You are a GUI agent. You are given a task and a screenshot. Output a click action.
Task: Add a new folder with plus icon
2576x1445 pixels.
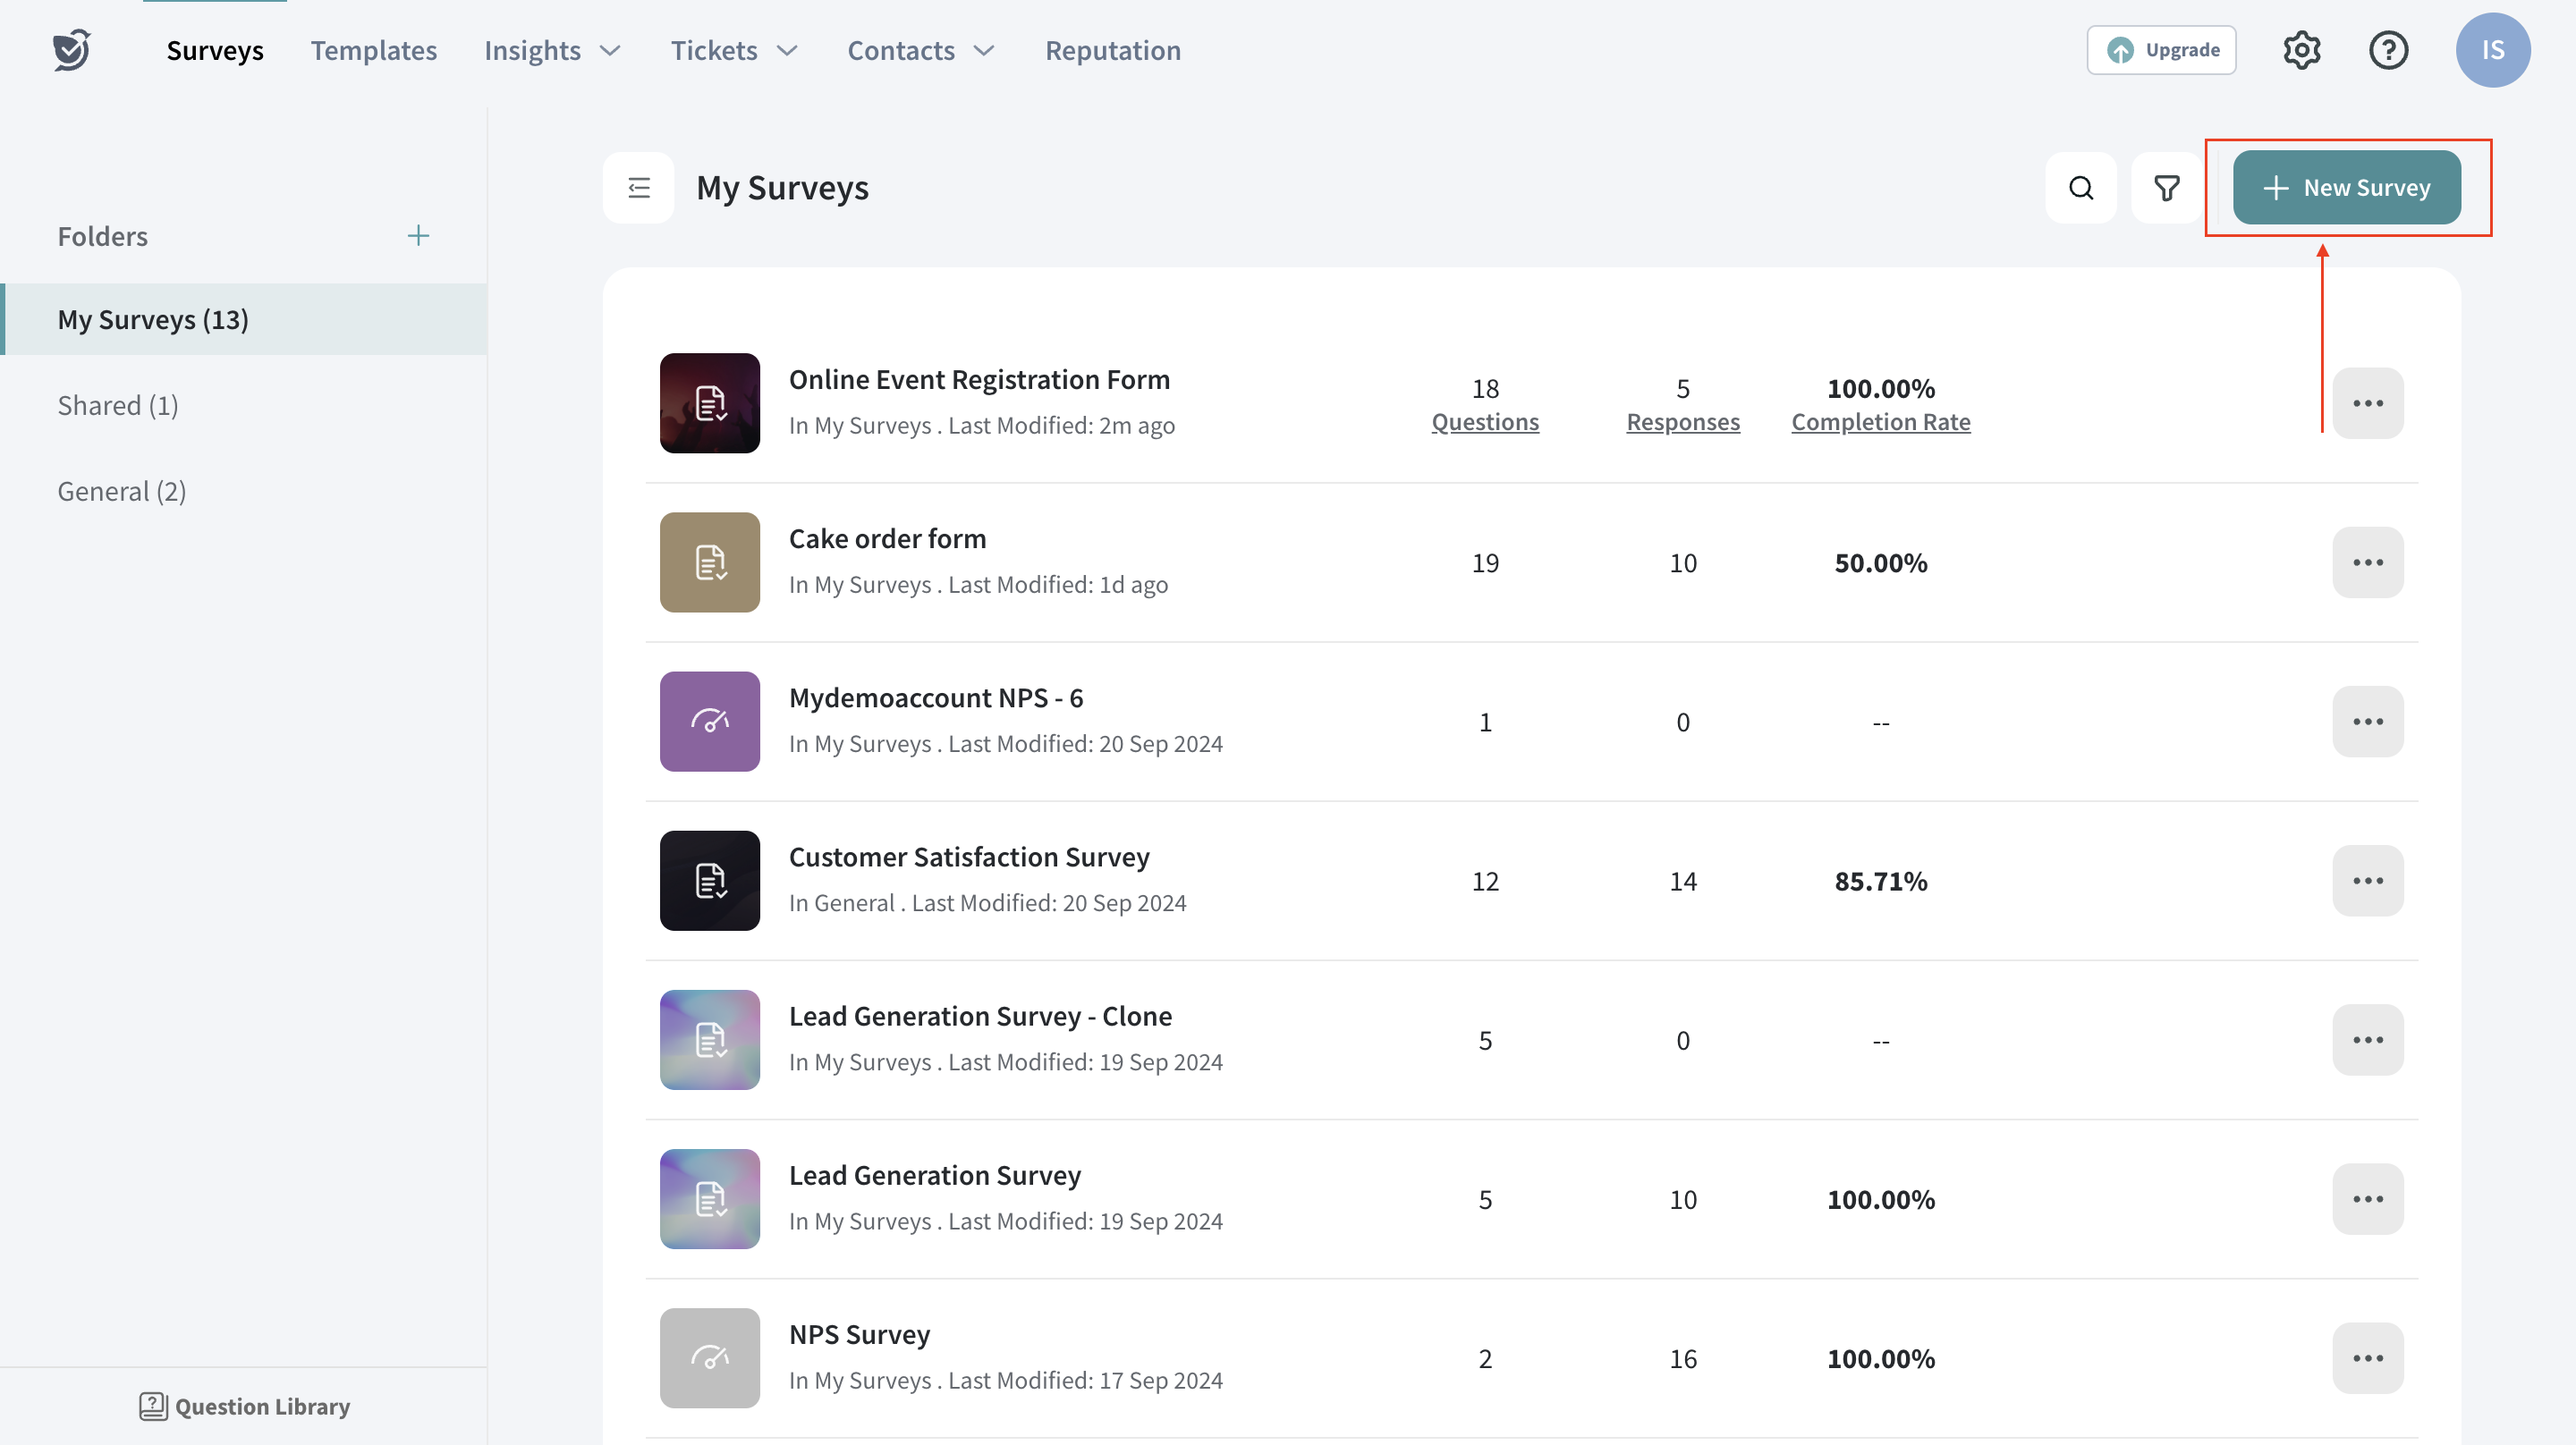[418, 236]
